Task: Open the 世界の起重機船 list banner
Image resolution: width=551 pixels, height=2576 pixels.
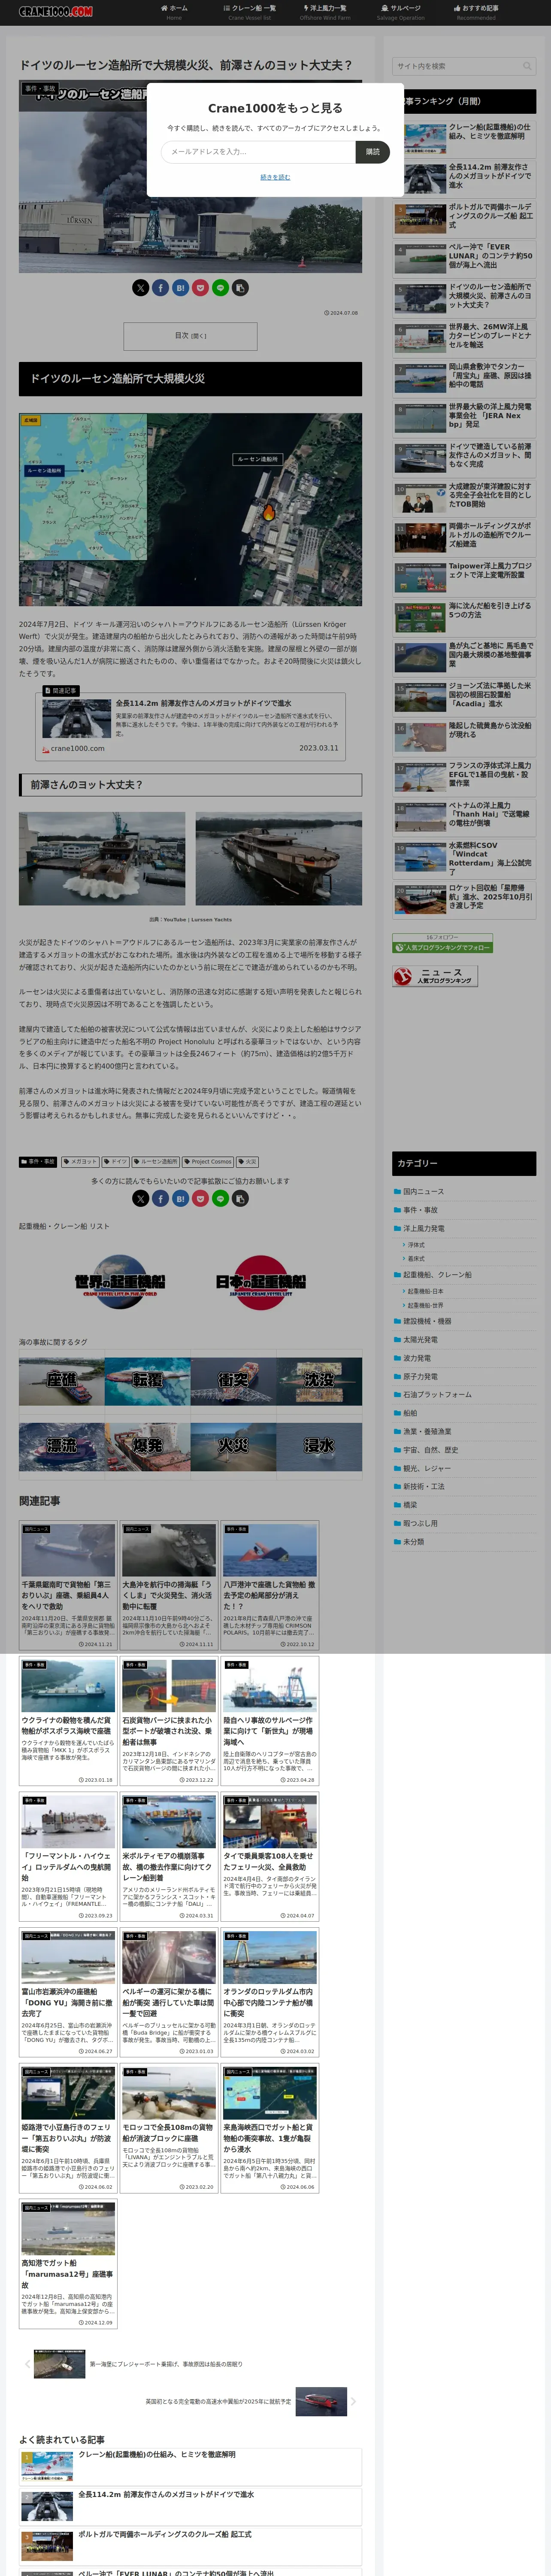Action: pos(120,1283)
